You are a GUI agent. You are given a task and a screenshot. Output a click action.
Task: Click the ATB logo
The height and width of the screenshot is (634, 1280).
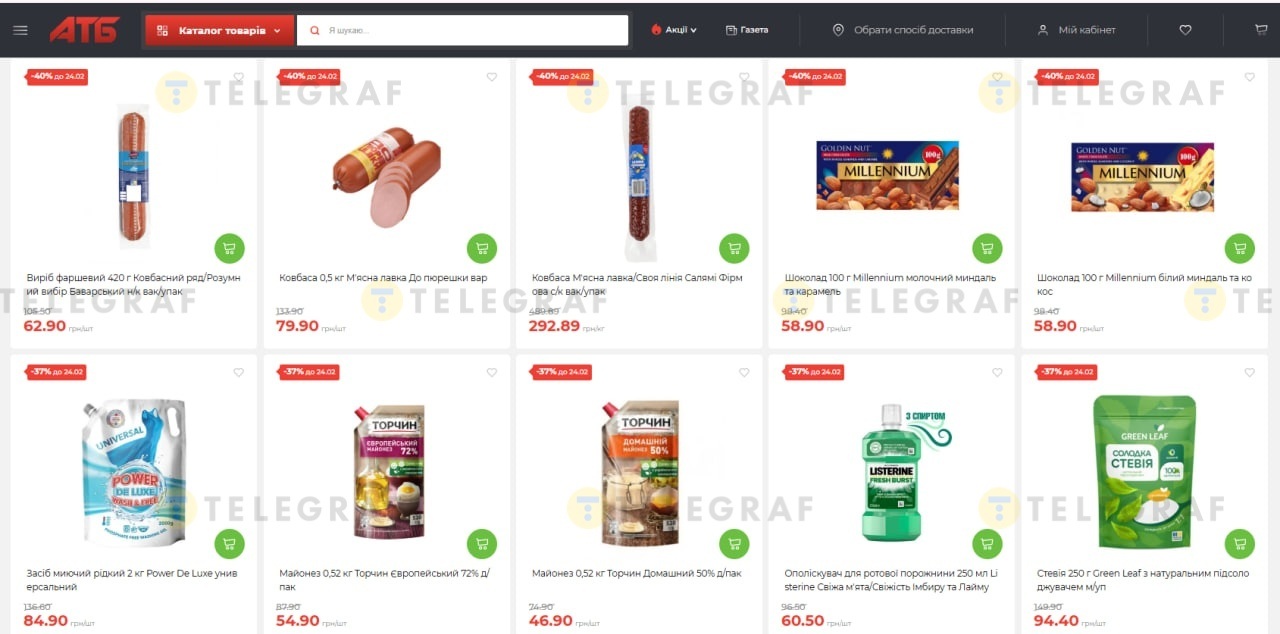coord(85,30)
